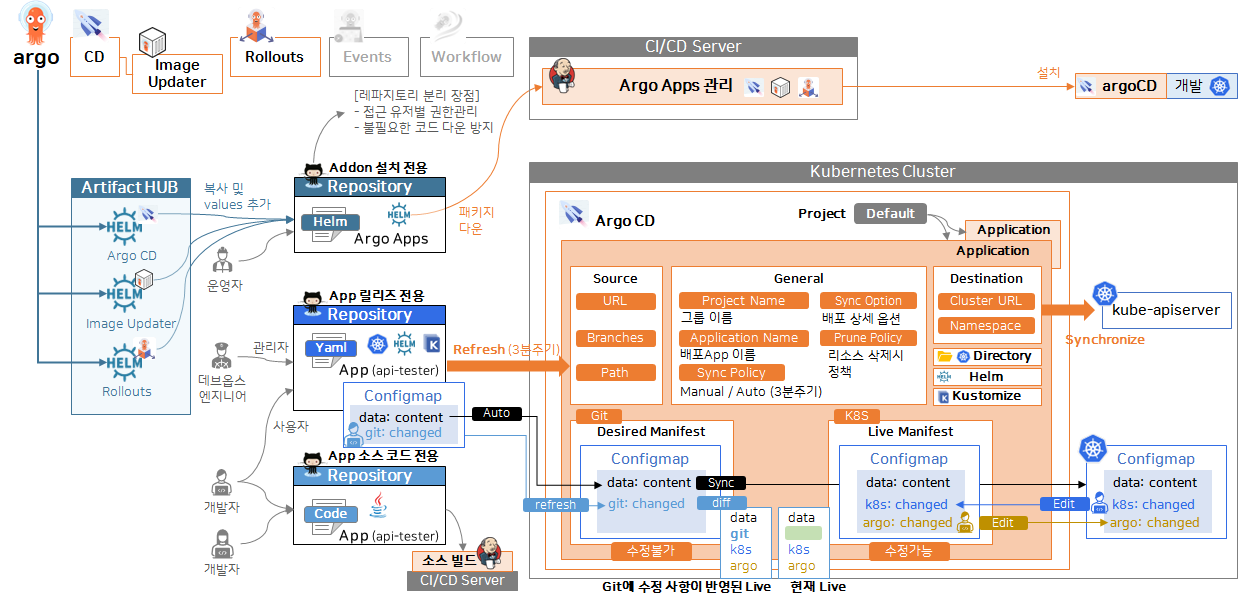Select the Argo Apps 관리 label
Viewport: 1238px width, 607px height.
675,87
